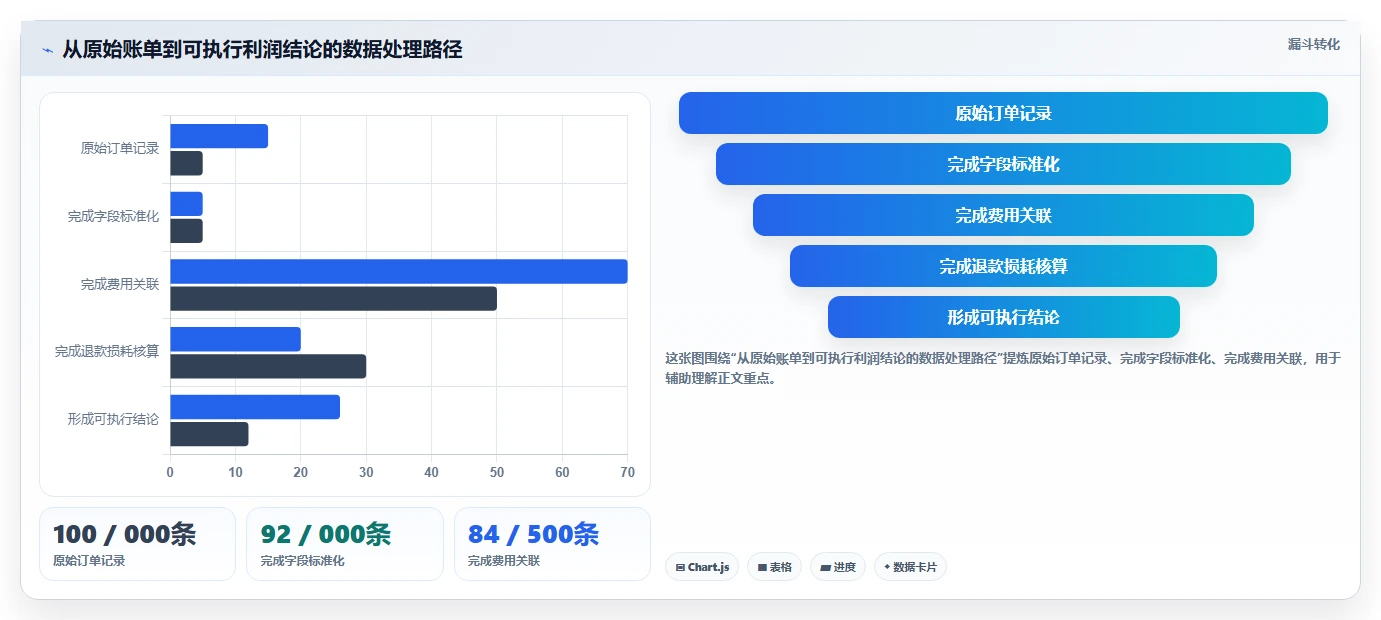Screen dimensions: 1381x620
Task: Click the 原始订单记录 chart axis label
Action: pos(120,148)
